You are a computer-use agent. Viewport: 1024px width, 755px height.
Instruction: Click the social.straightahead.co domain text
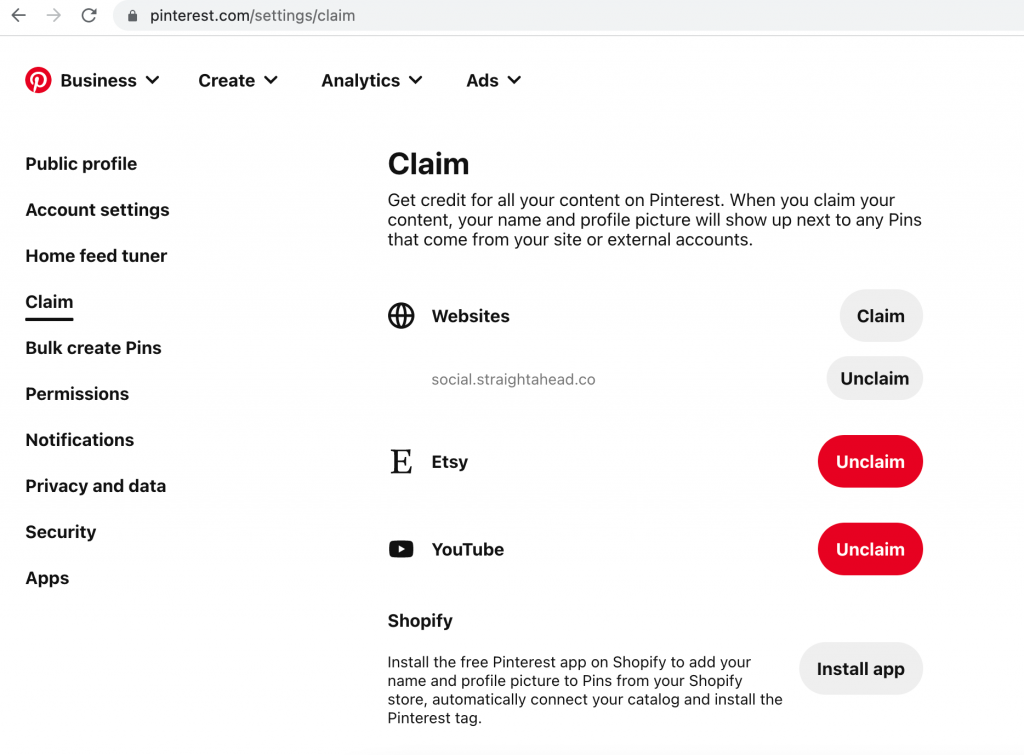pyautogui.click(x=513, y=379)
